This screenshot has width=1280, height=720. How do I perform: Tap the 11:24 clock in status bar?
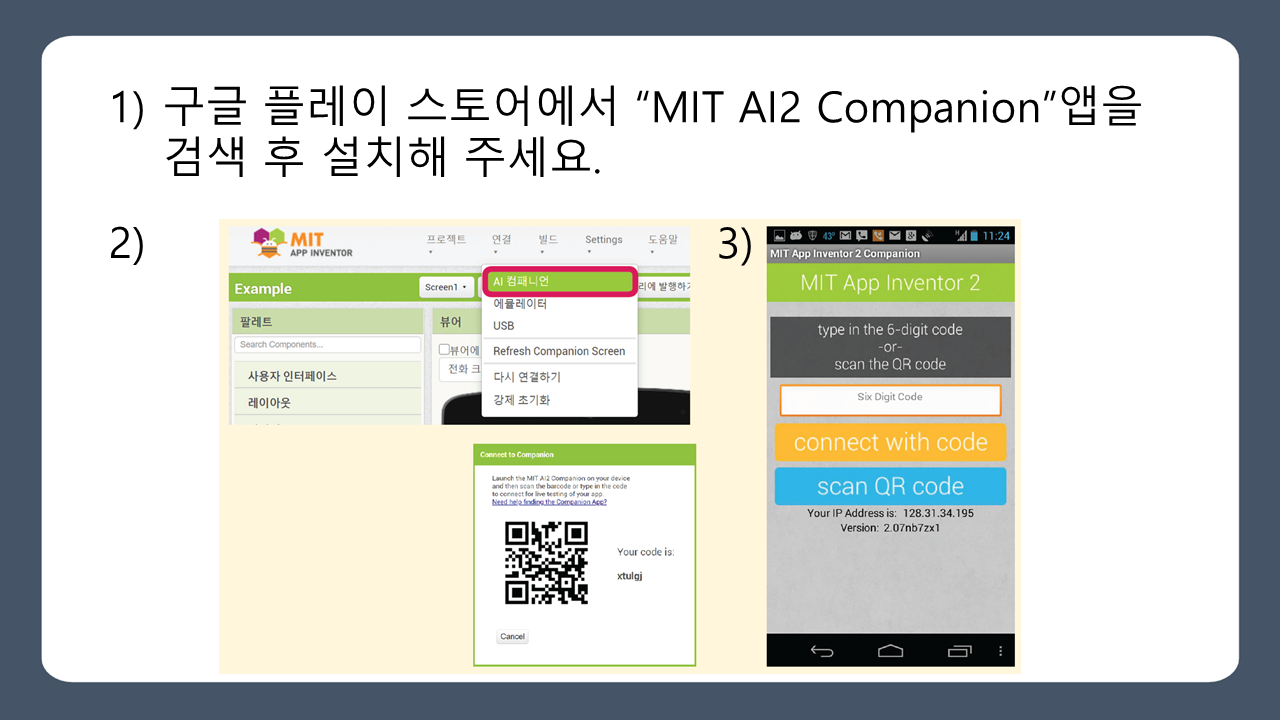(996, 236)
